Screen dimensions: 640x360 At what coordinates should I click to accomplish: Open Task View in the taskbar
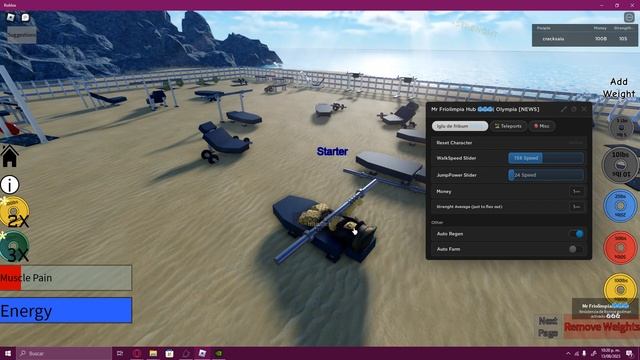[120, 353]
